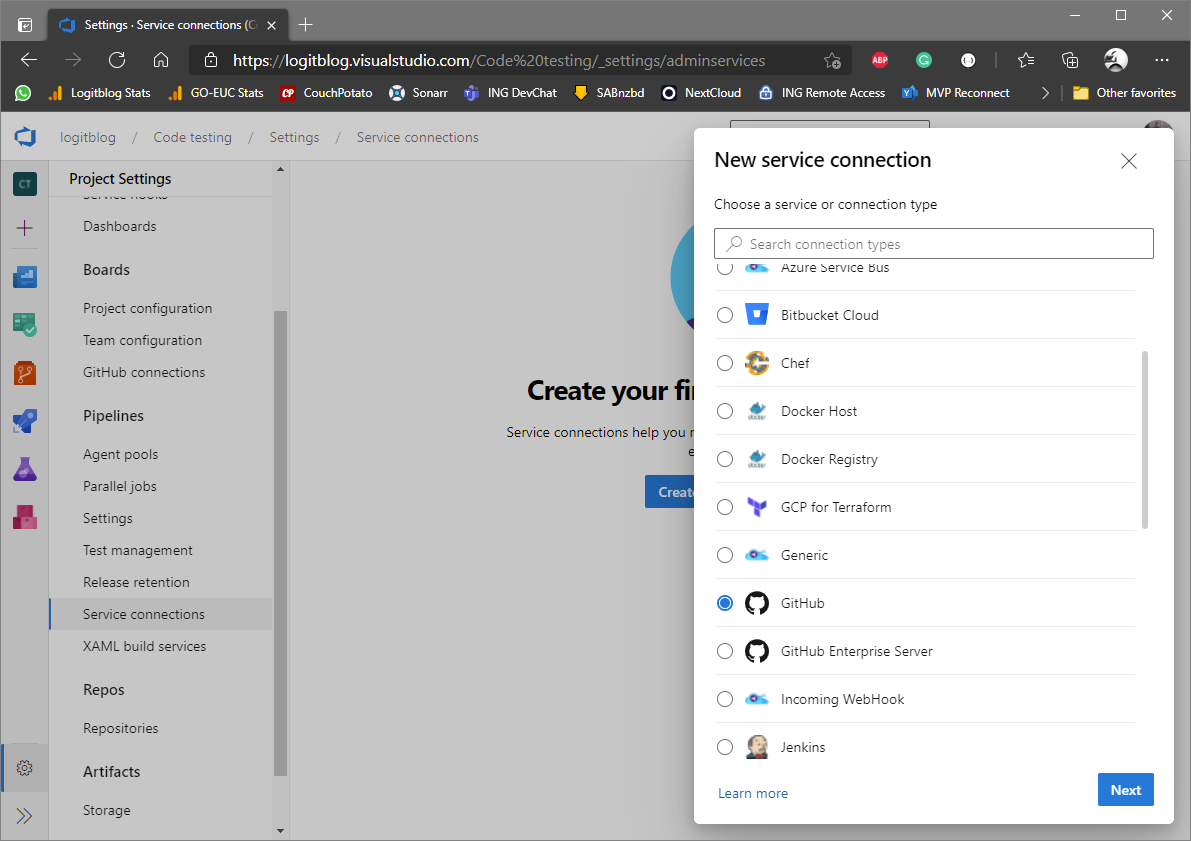Open Parallel jobs settings

[x=120, y=486]
